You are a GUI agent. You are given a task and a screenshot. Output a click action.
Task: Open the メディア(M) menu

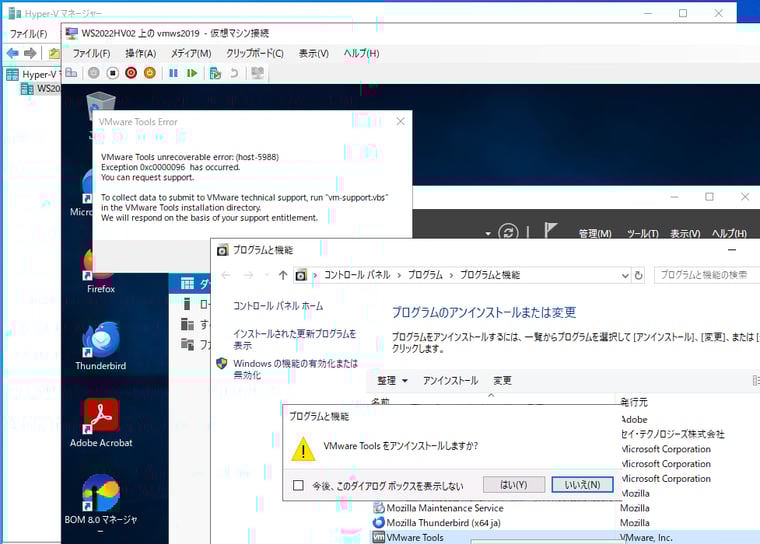click(x=190, y=53)
